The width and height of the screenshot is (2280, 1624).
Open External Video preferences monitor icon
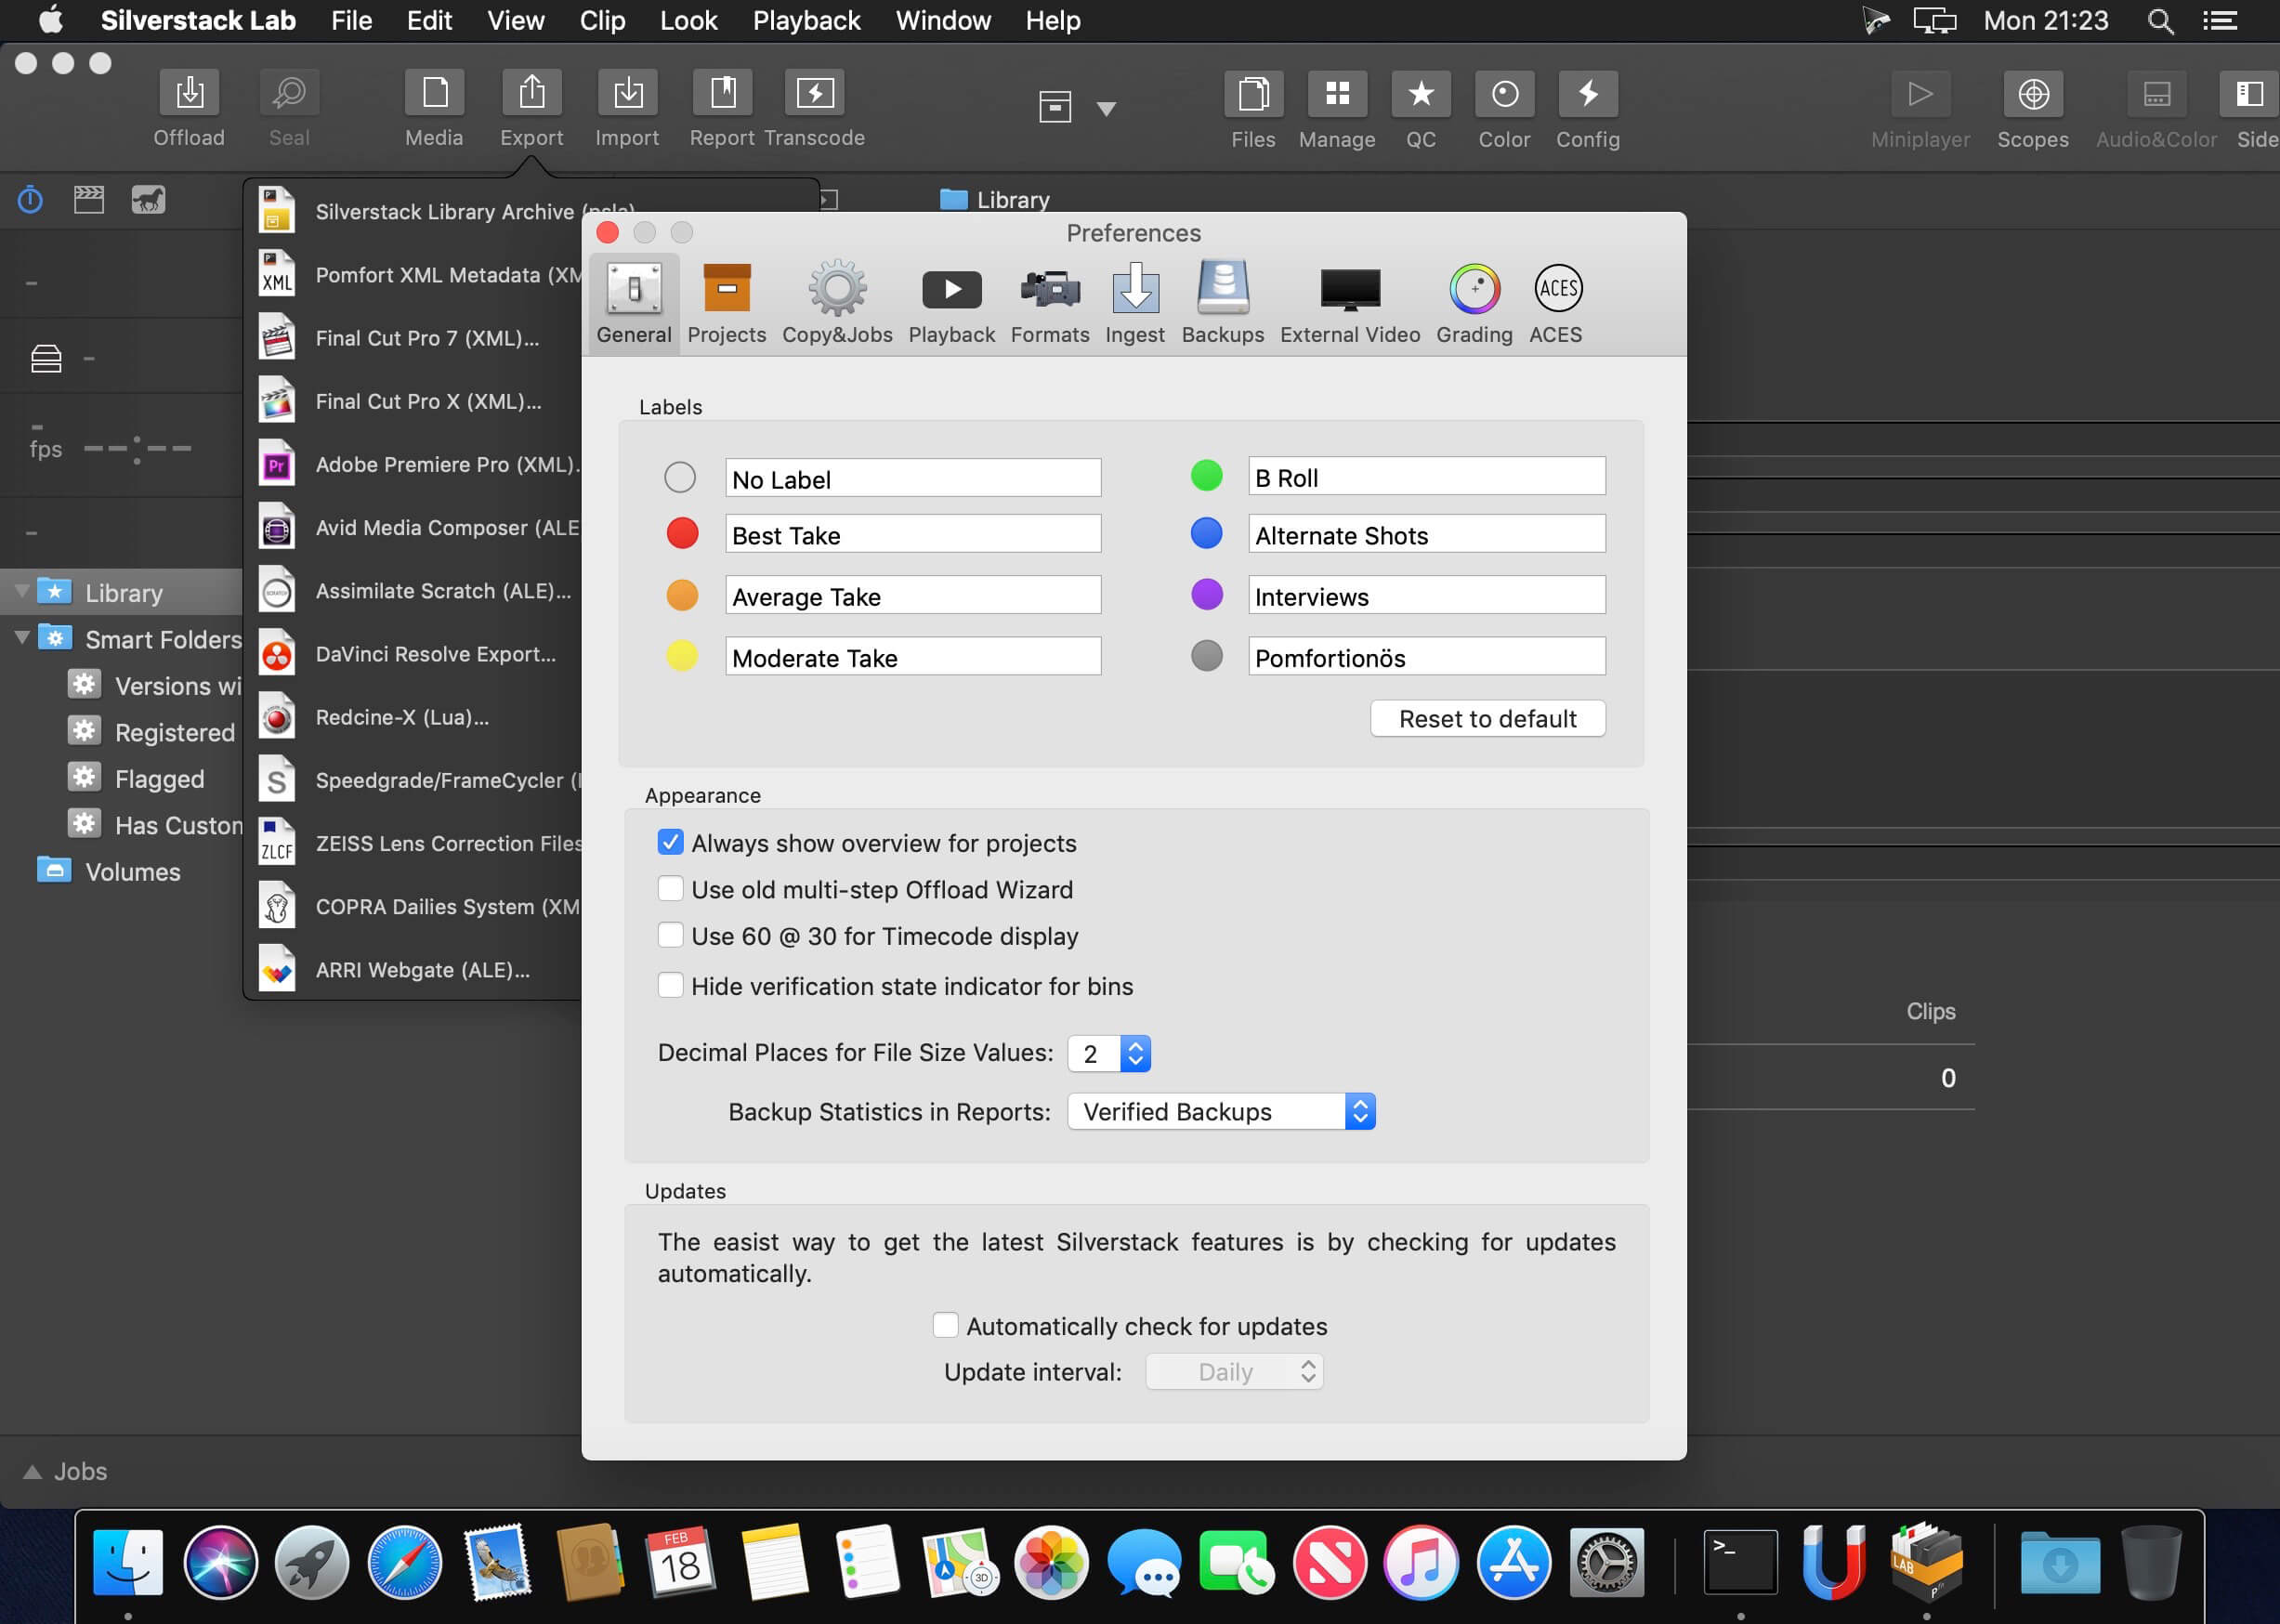point(1350,290)
